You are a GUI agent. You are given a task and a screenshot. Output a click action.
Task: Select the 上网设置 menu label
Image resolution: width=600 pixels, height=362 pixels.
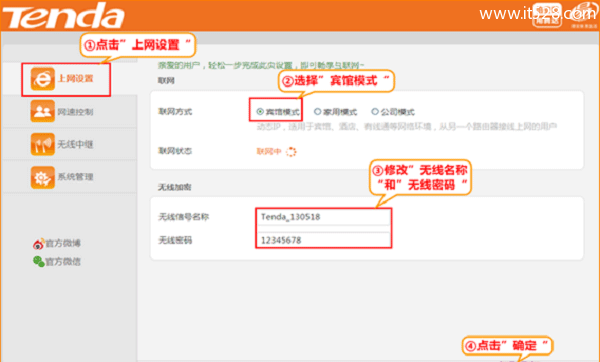tap(75, 78)
